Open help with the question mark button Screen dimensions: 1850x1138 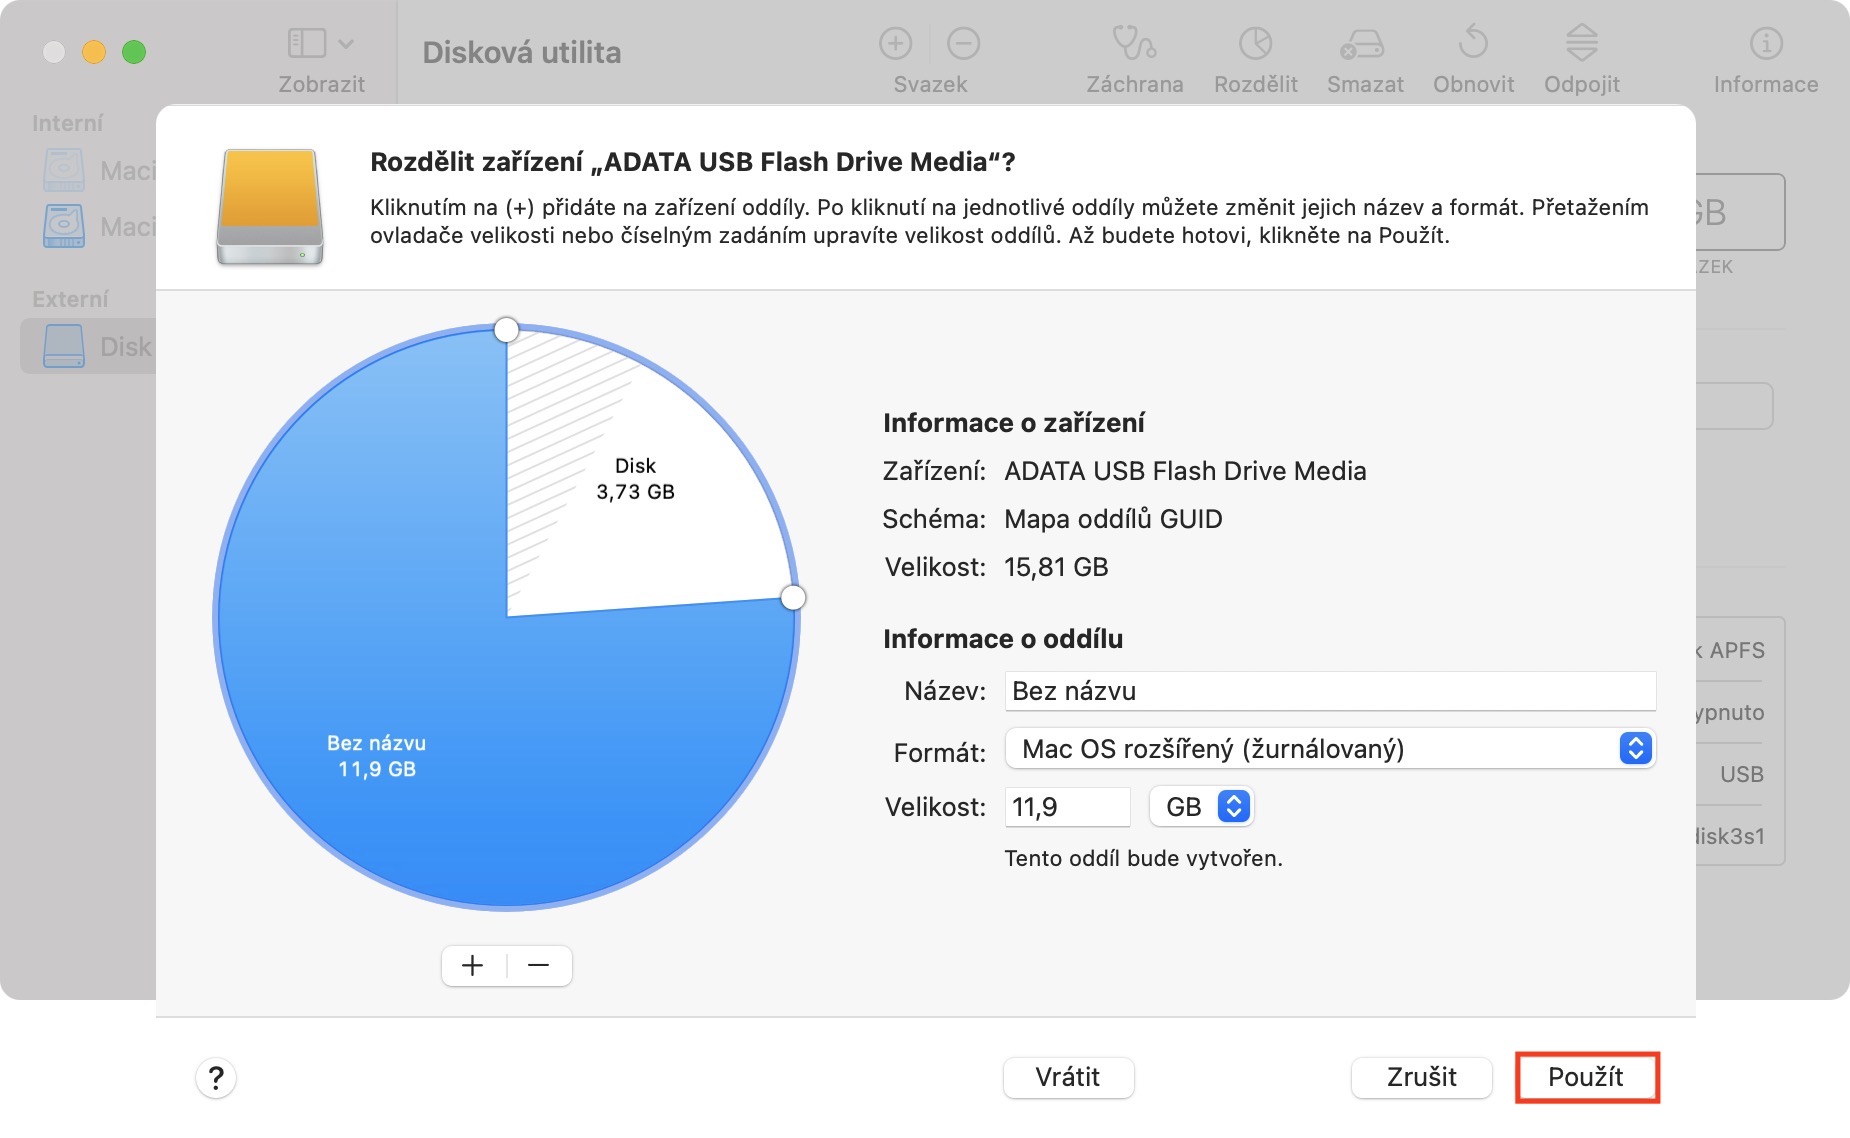click(x=216, y=1078)
